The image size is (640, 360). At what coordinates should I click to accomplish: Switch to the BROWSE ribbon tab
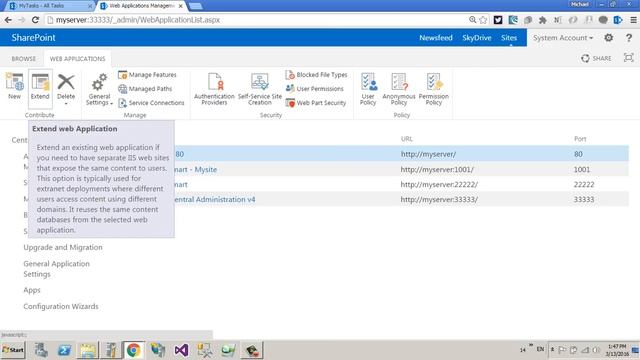24,59
